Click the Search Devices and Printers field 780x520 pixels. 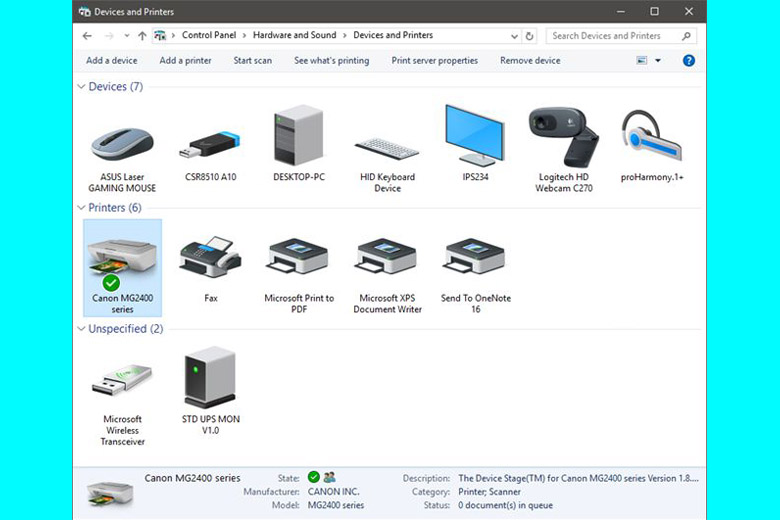pos(621,36)
